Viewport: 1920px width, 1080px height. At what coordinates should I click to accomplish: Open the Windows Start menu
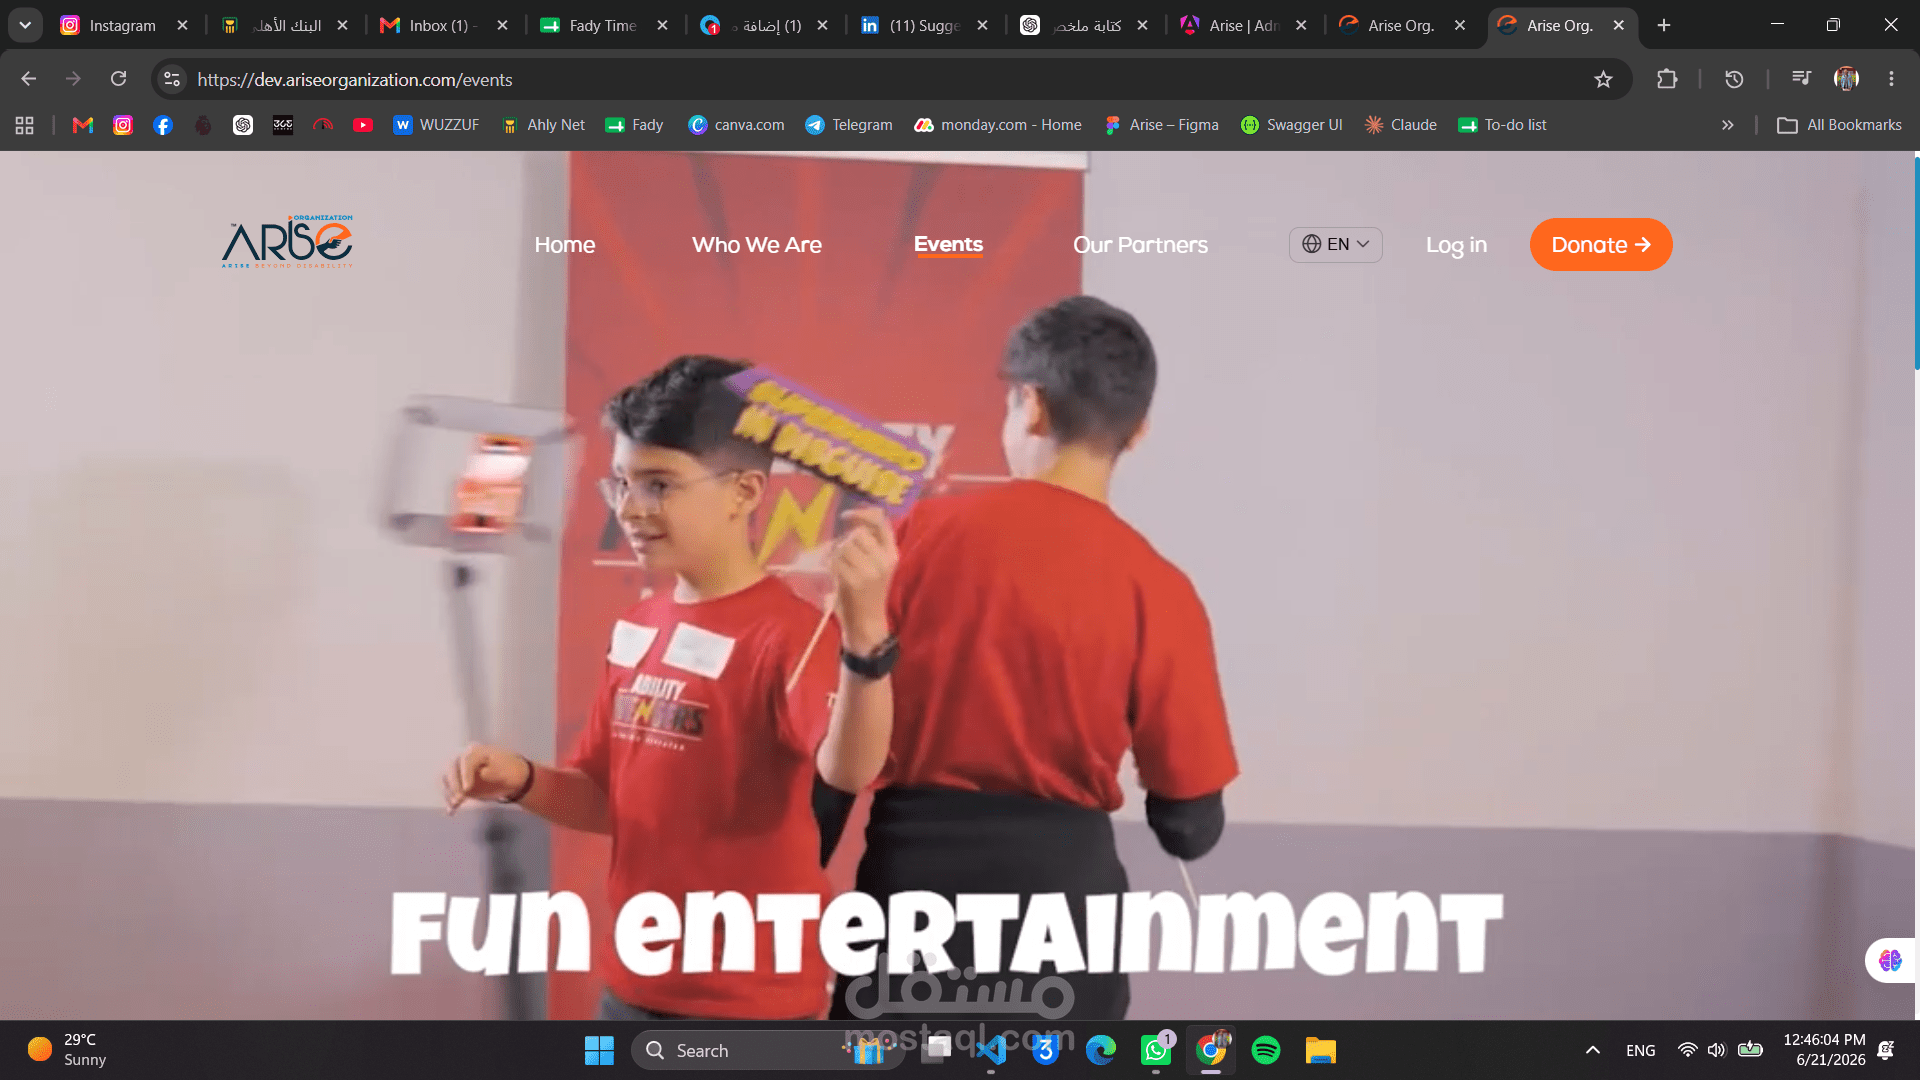coord(599,1050)
